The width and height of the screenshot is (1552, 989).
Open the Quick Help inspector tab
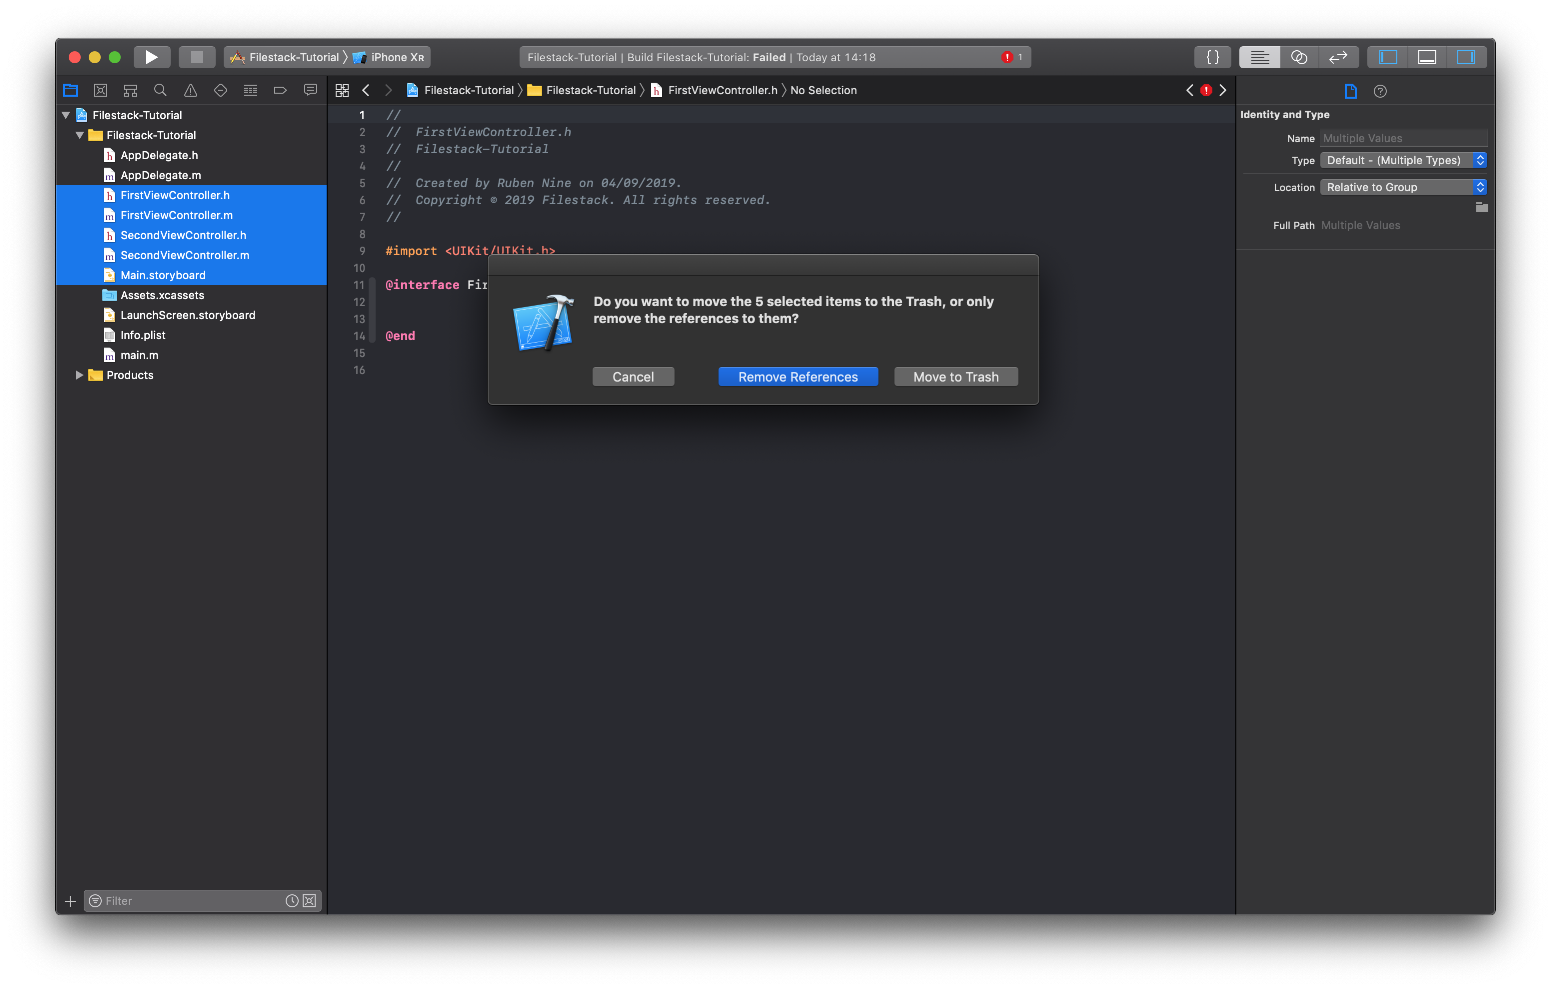pyautogui.click(x=1380, y=91)
